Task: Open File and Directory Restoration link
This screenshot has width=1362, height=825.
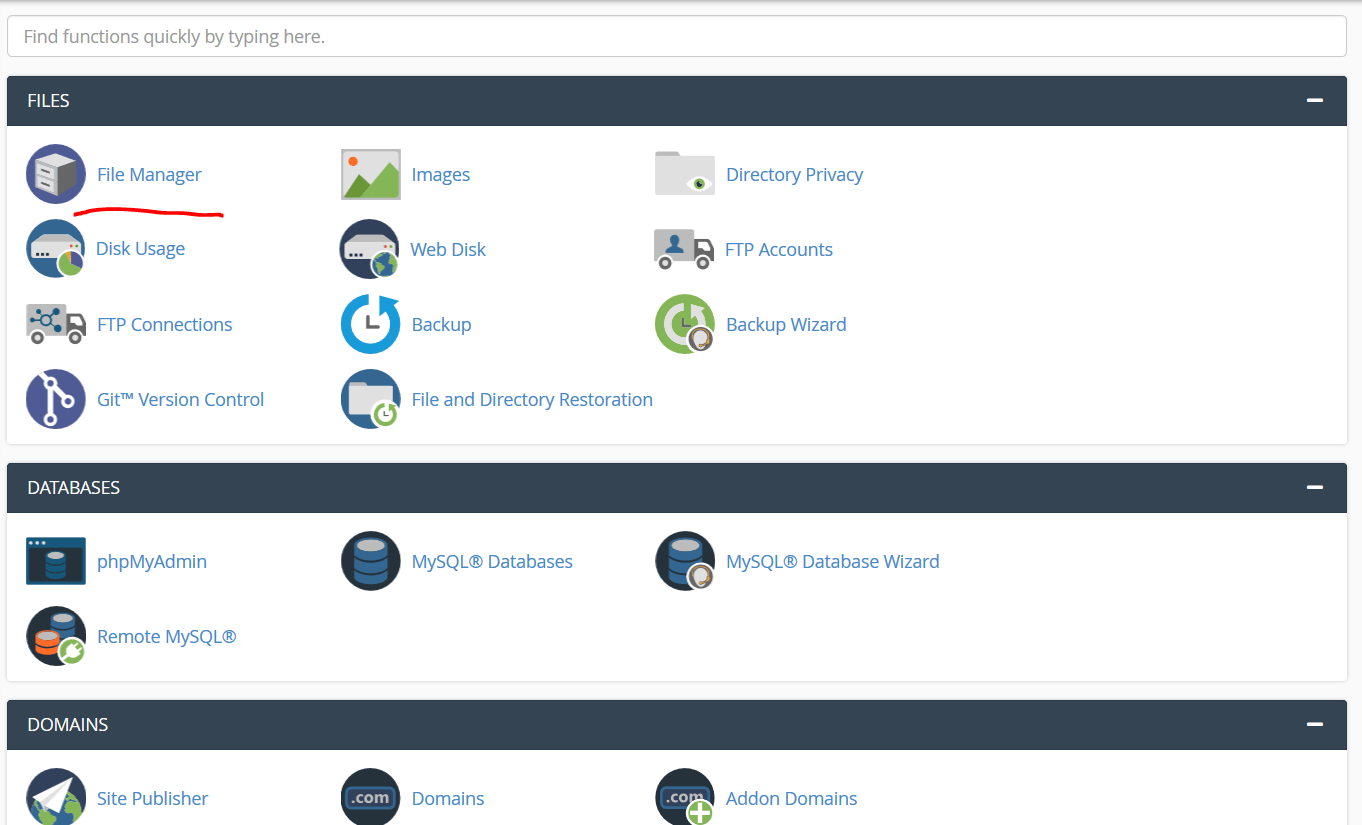Action: (x=532, y=400)
